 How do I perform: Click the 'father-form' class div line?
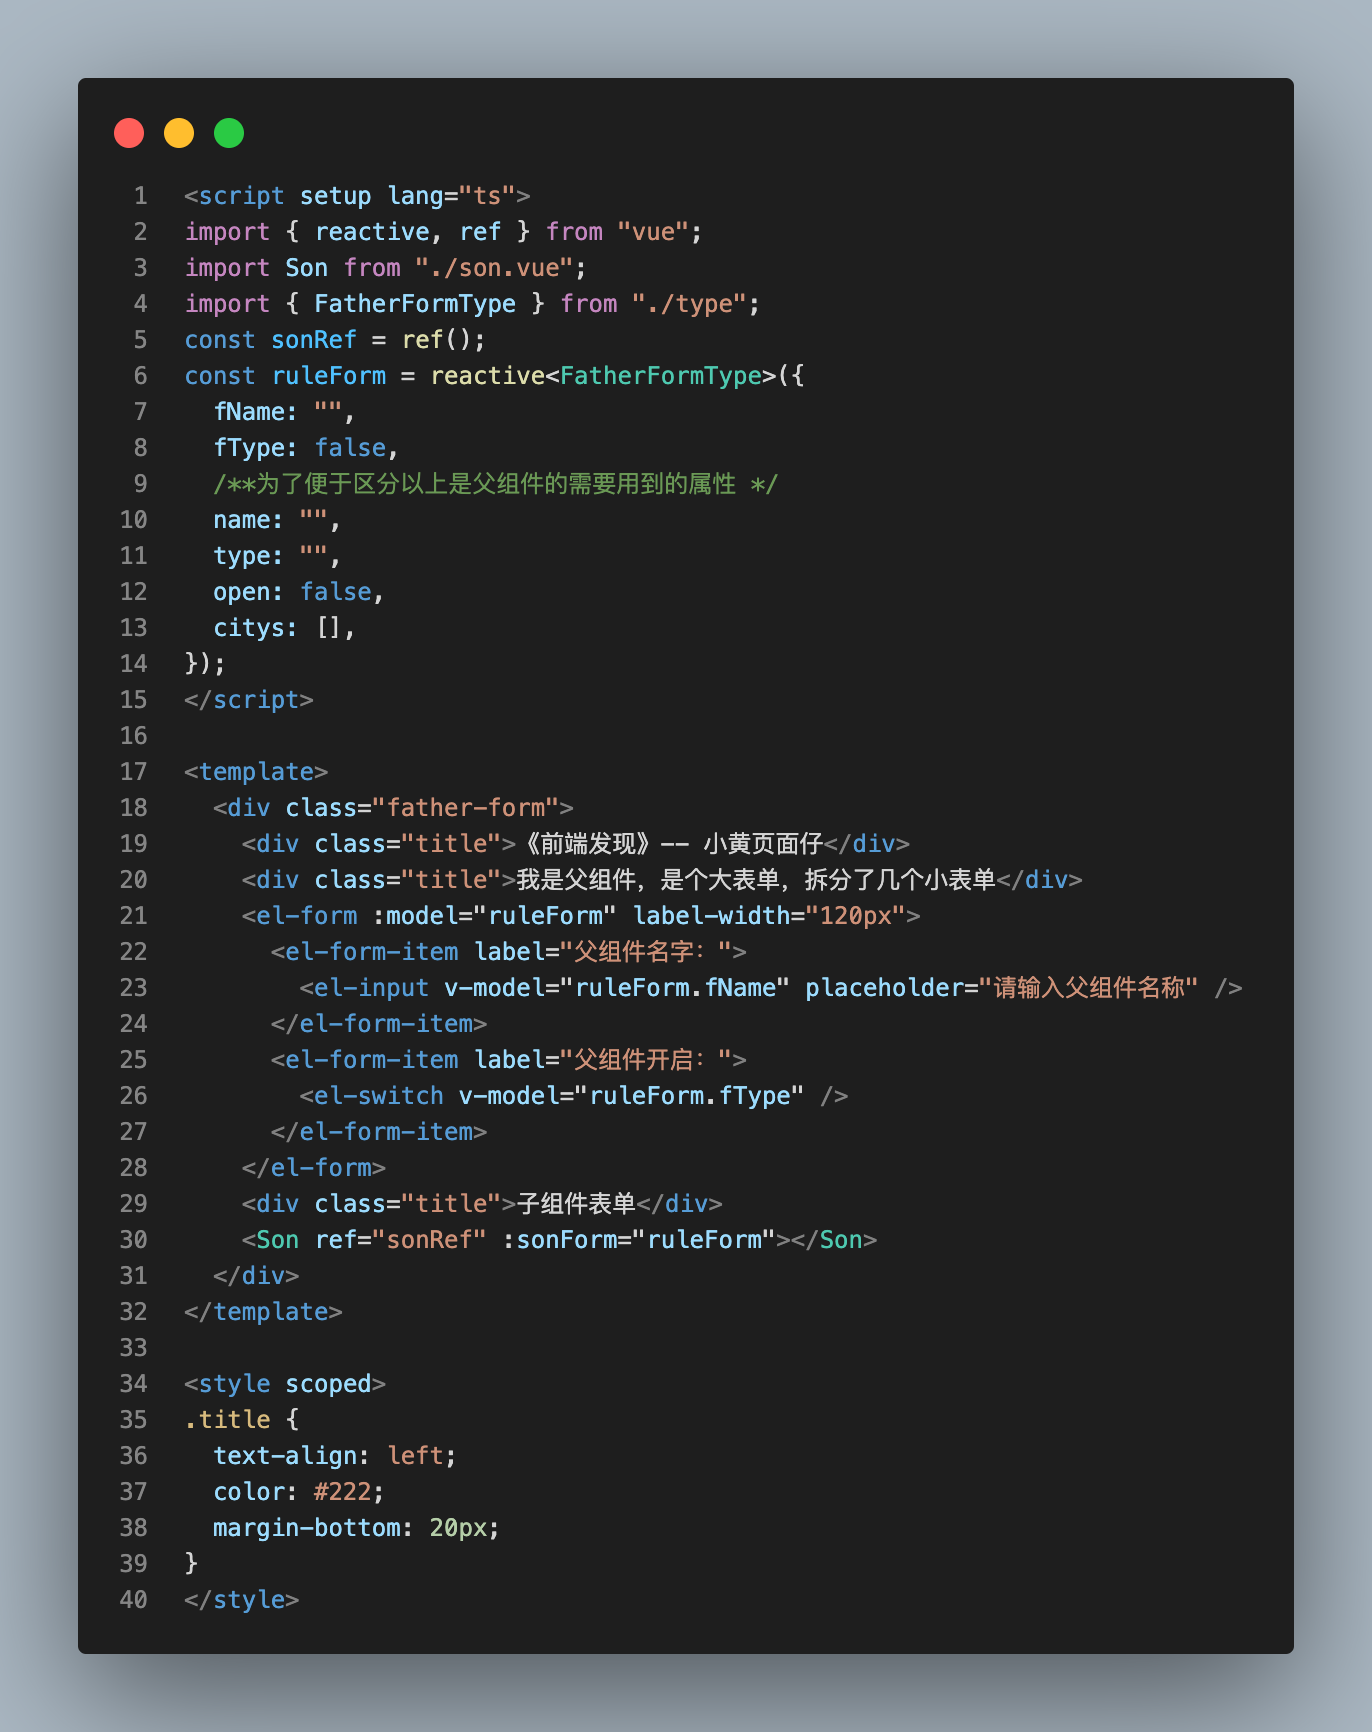click(x=393, y=808)
